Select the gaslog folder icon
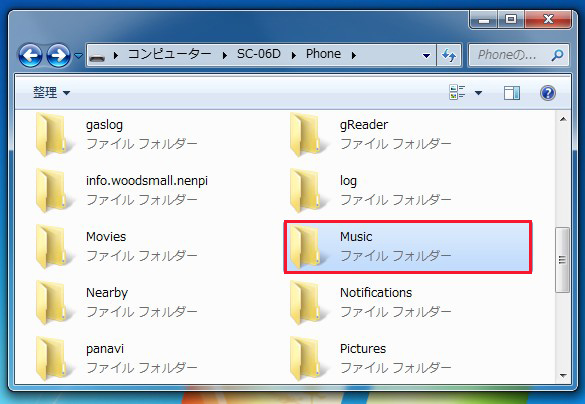The height and width of the screenshot is (404, 585). 53,134
